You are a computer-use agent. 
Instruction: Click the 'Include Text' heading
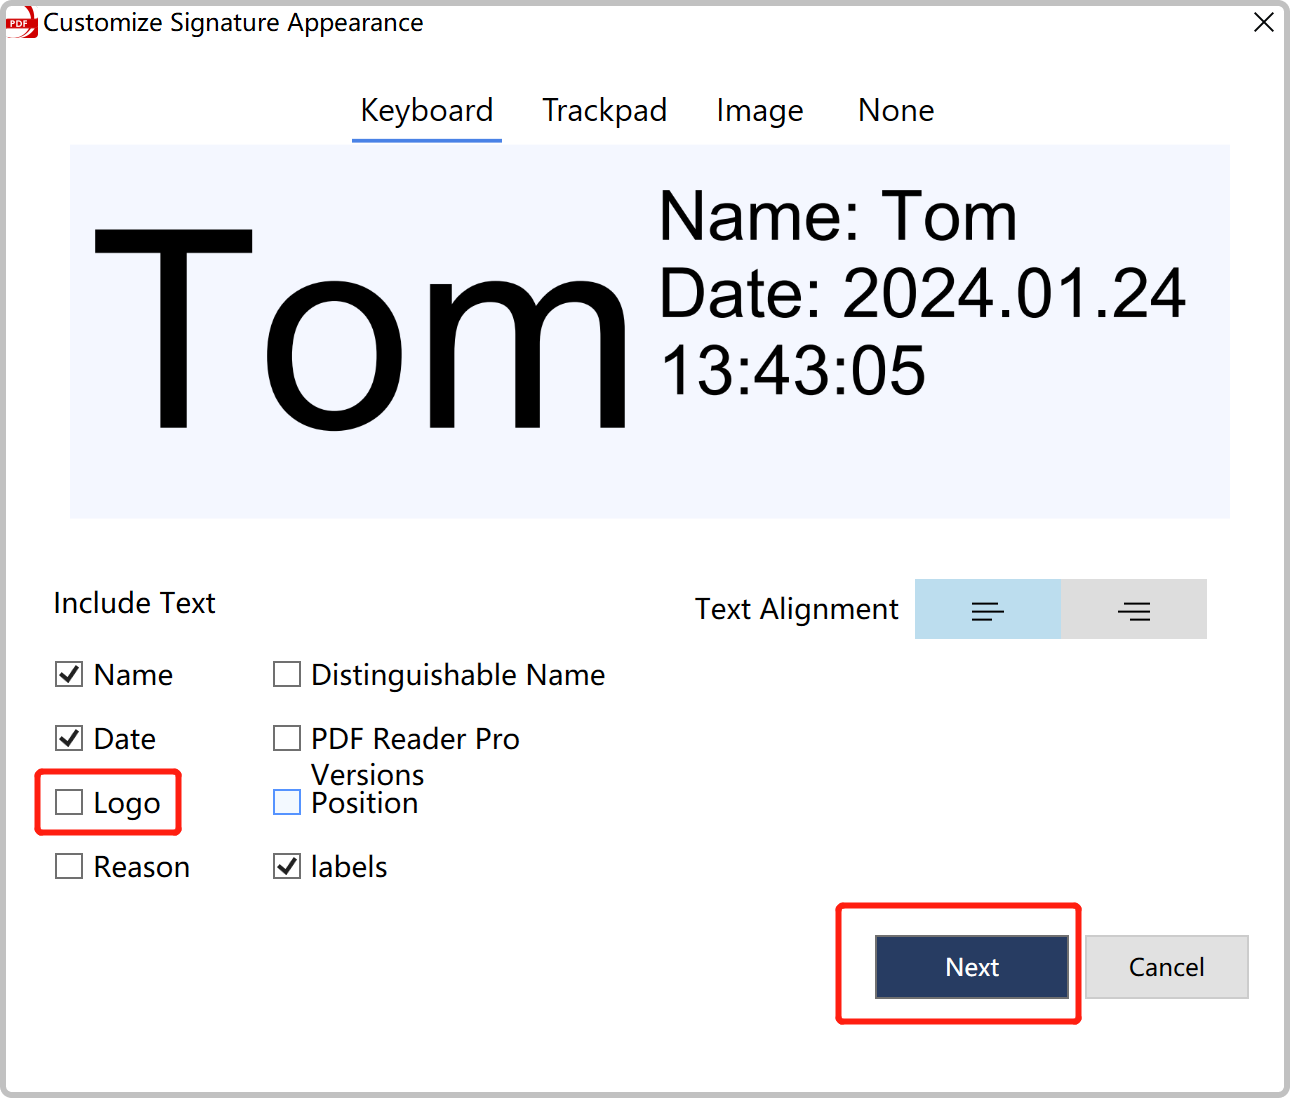pyautogui.click(x=135, y=603)
